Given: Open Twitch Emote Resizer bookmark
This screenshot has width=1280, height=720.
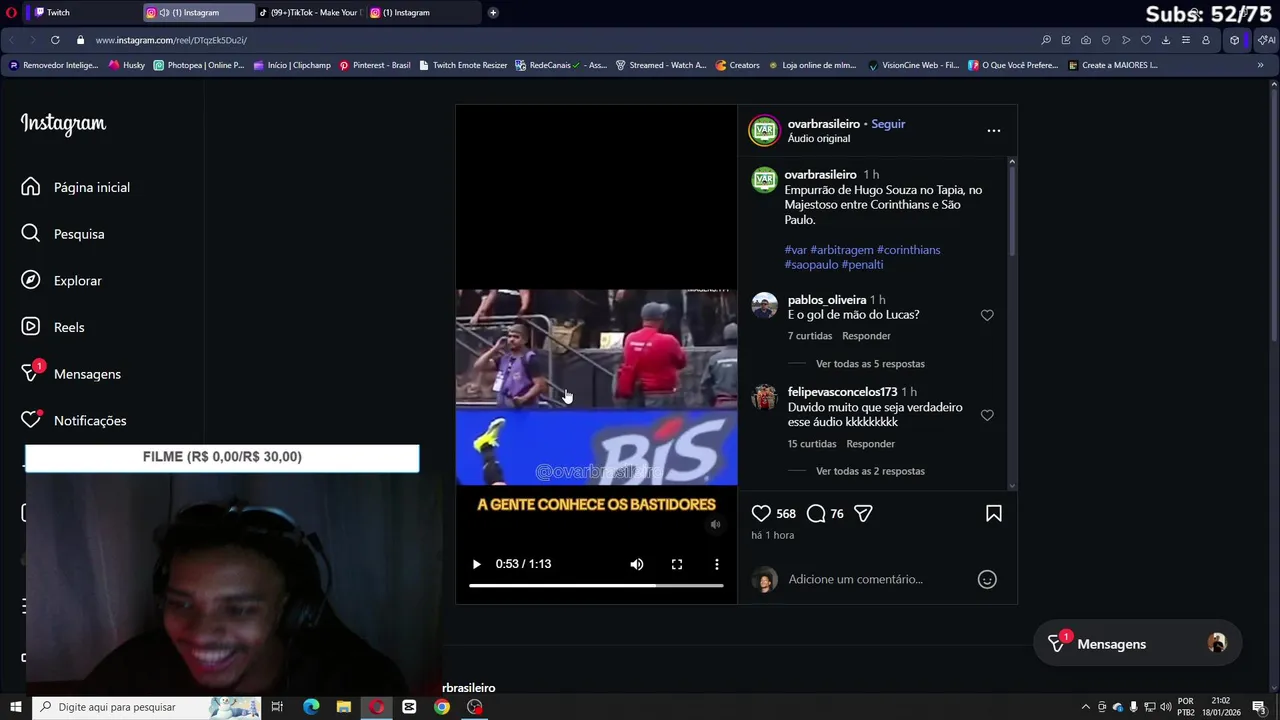Looking at the screenshot, I should click(x=463, y=65).
